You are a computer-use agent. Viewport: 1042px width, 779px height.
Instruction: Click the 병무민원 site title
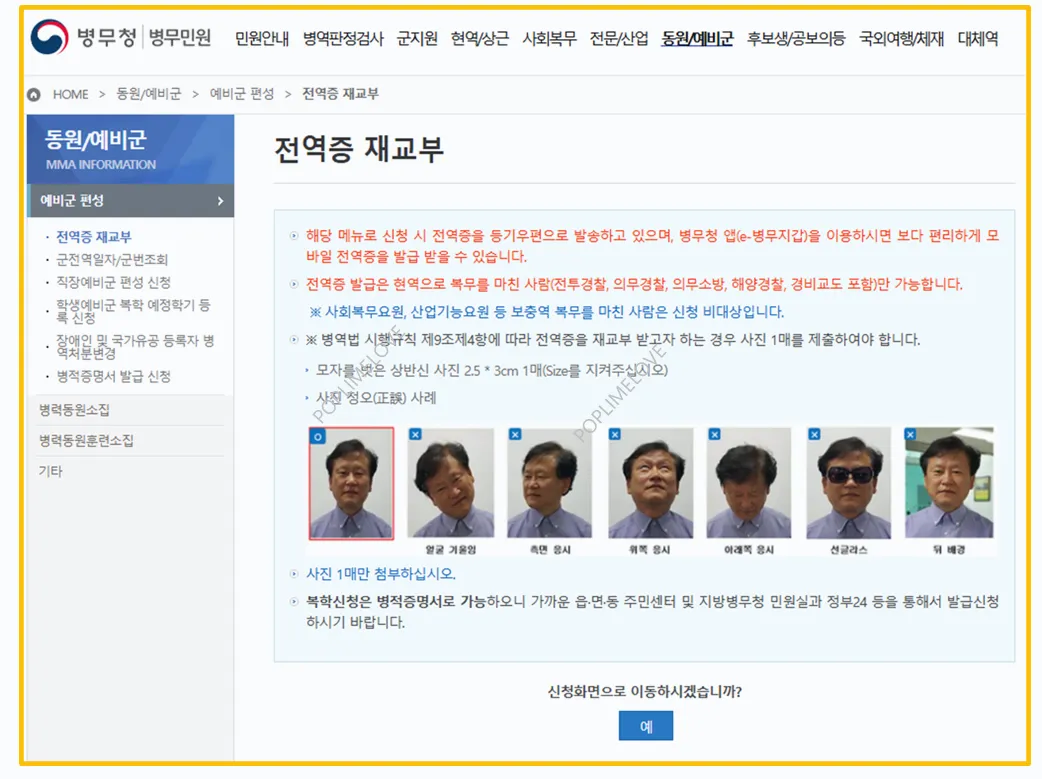point(180,37)
